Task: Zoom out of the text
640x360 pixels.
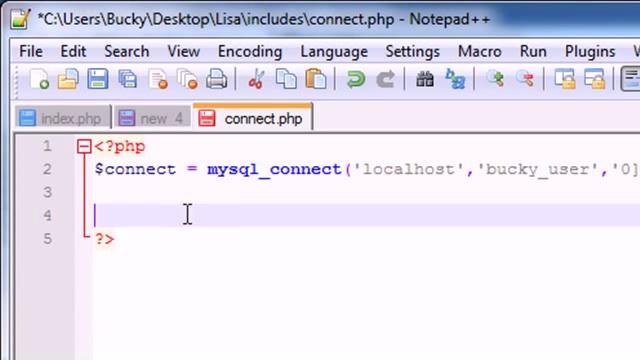Action: coord(525,79)
